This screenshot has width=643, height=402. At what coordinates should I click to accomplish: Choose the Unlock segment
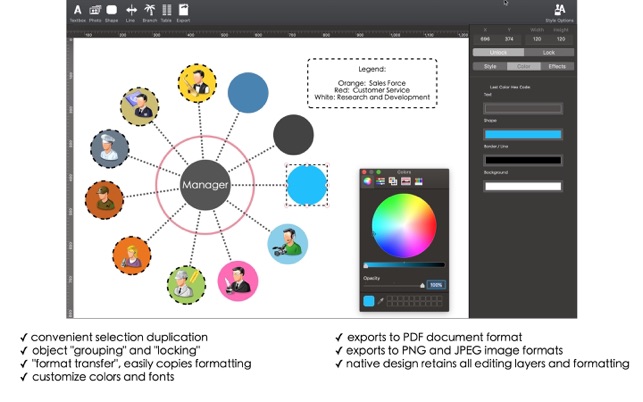pyautogui.click(x=498, y=53)
